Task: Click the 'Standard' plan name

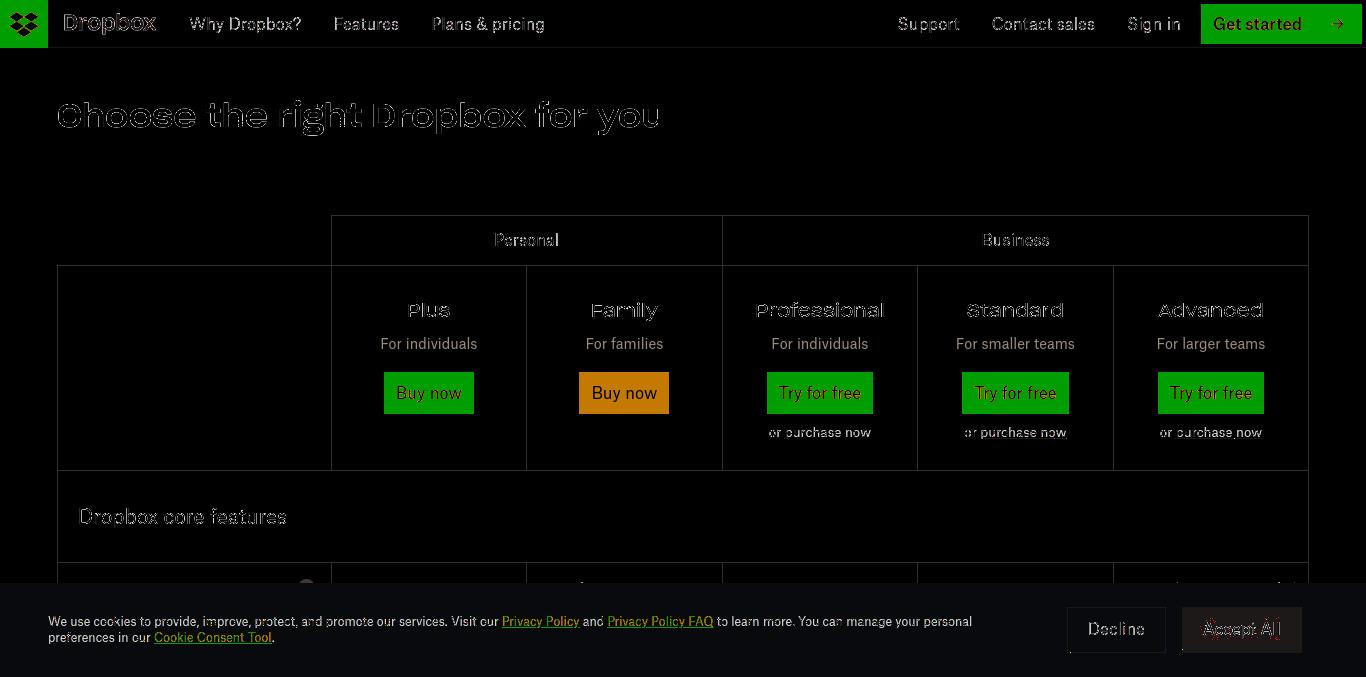Action: (1015, 310)
